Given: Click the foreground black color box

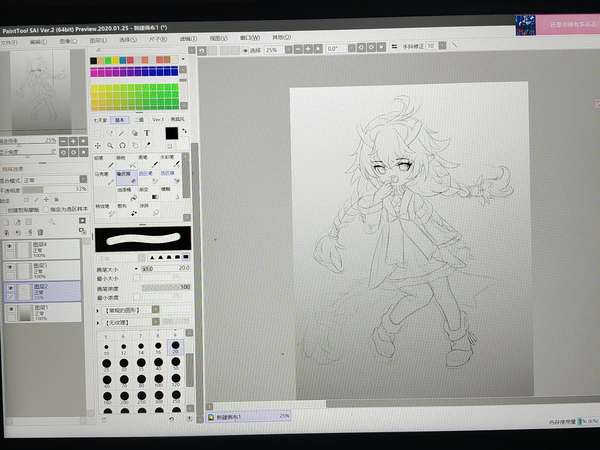Looking at the screenshot, I should tap(171, 134).
